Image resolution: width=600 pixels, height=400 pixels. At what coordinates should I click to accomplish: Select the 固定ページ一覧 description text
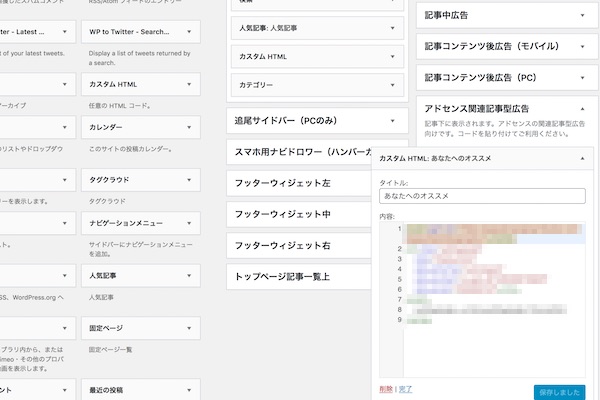[x=110, y=349]
